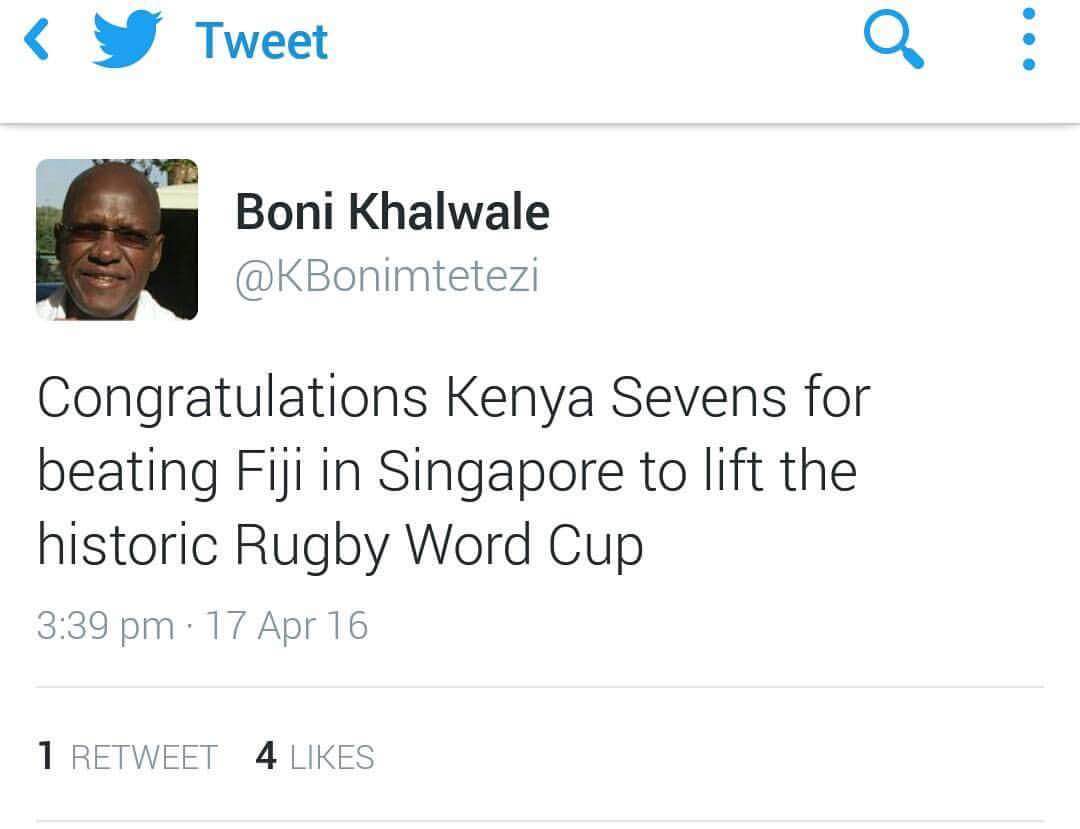Go back using the left arrow
This screenshot has width=1080, height=829.
tap(37, 41)
